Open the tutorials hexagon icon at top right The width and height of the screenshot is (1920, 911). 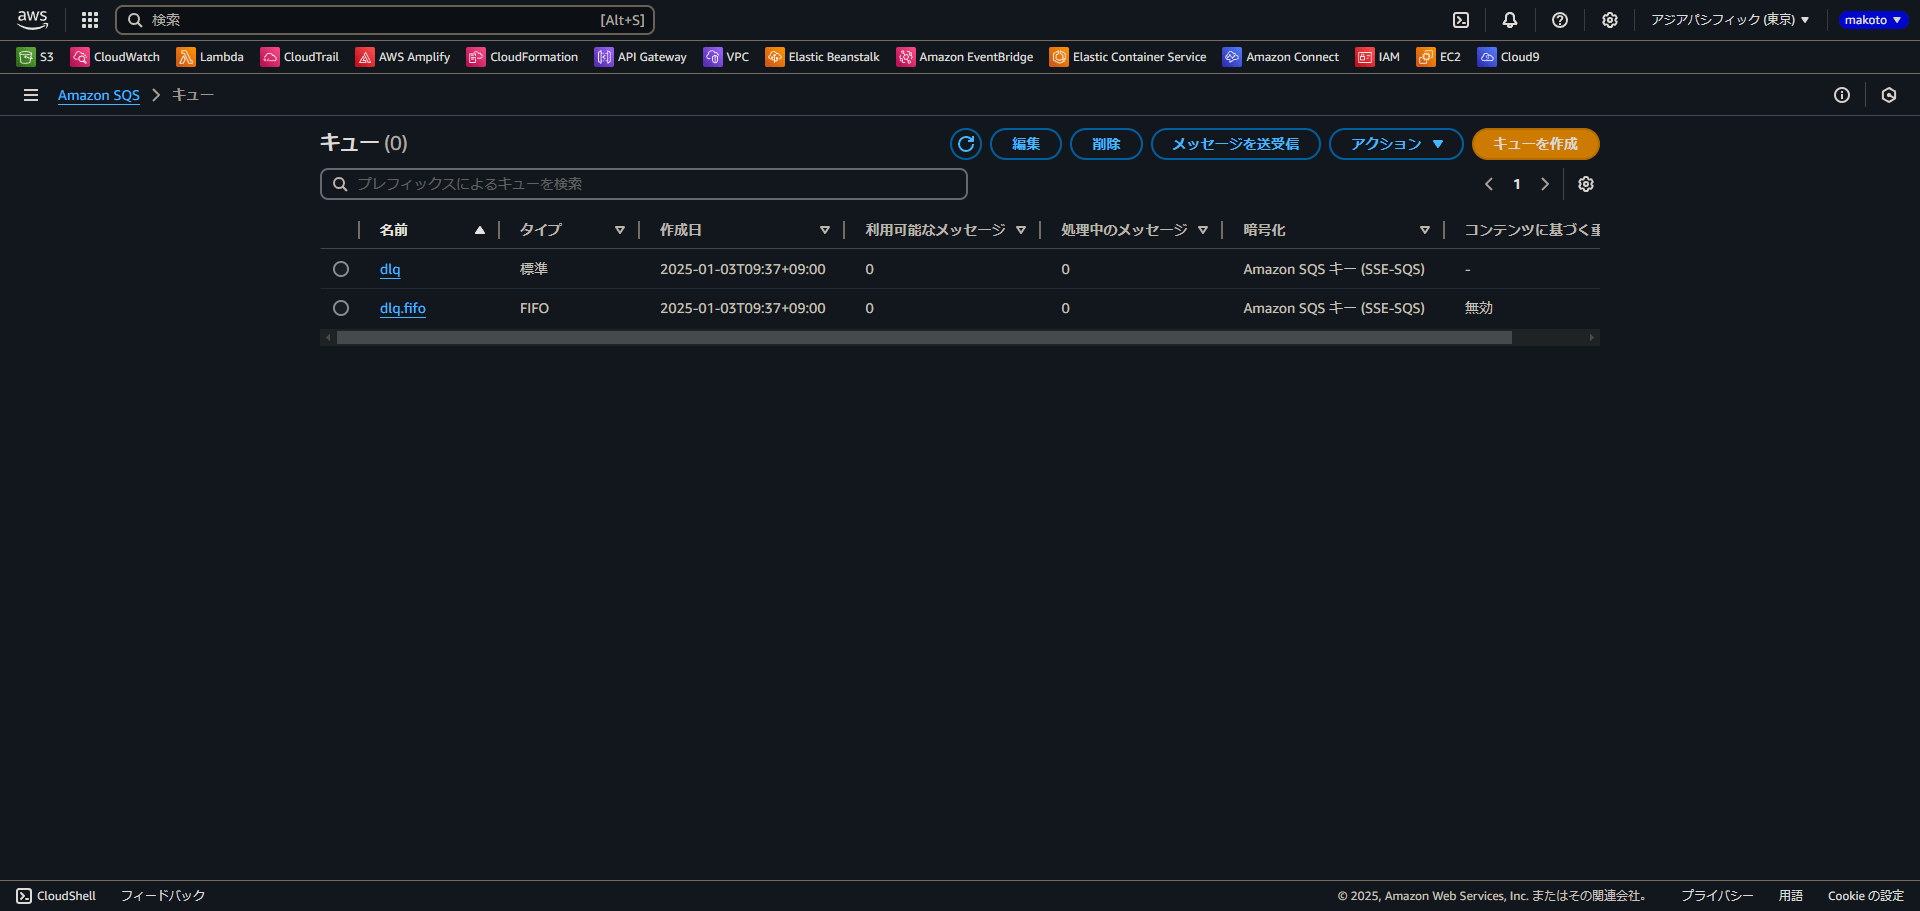(x=1889, y=95)
